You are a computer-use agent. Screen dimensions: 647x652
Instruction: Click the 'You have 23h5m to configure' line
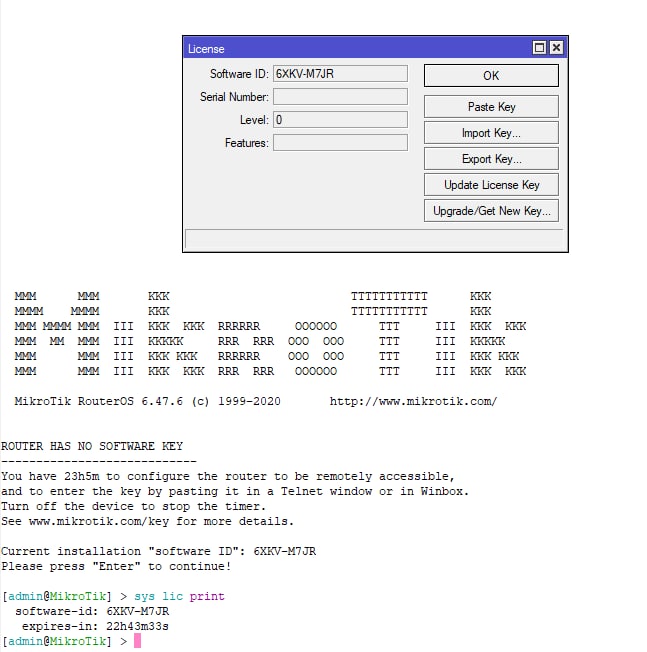pyautogui.click(x=228, y=477)
